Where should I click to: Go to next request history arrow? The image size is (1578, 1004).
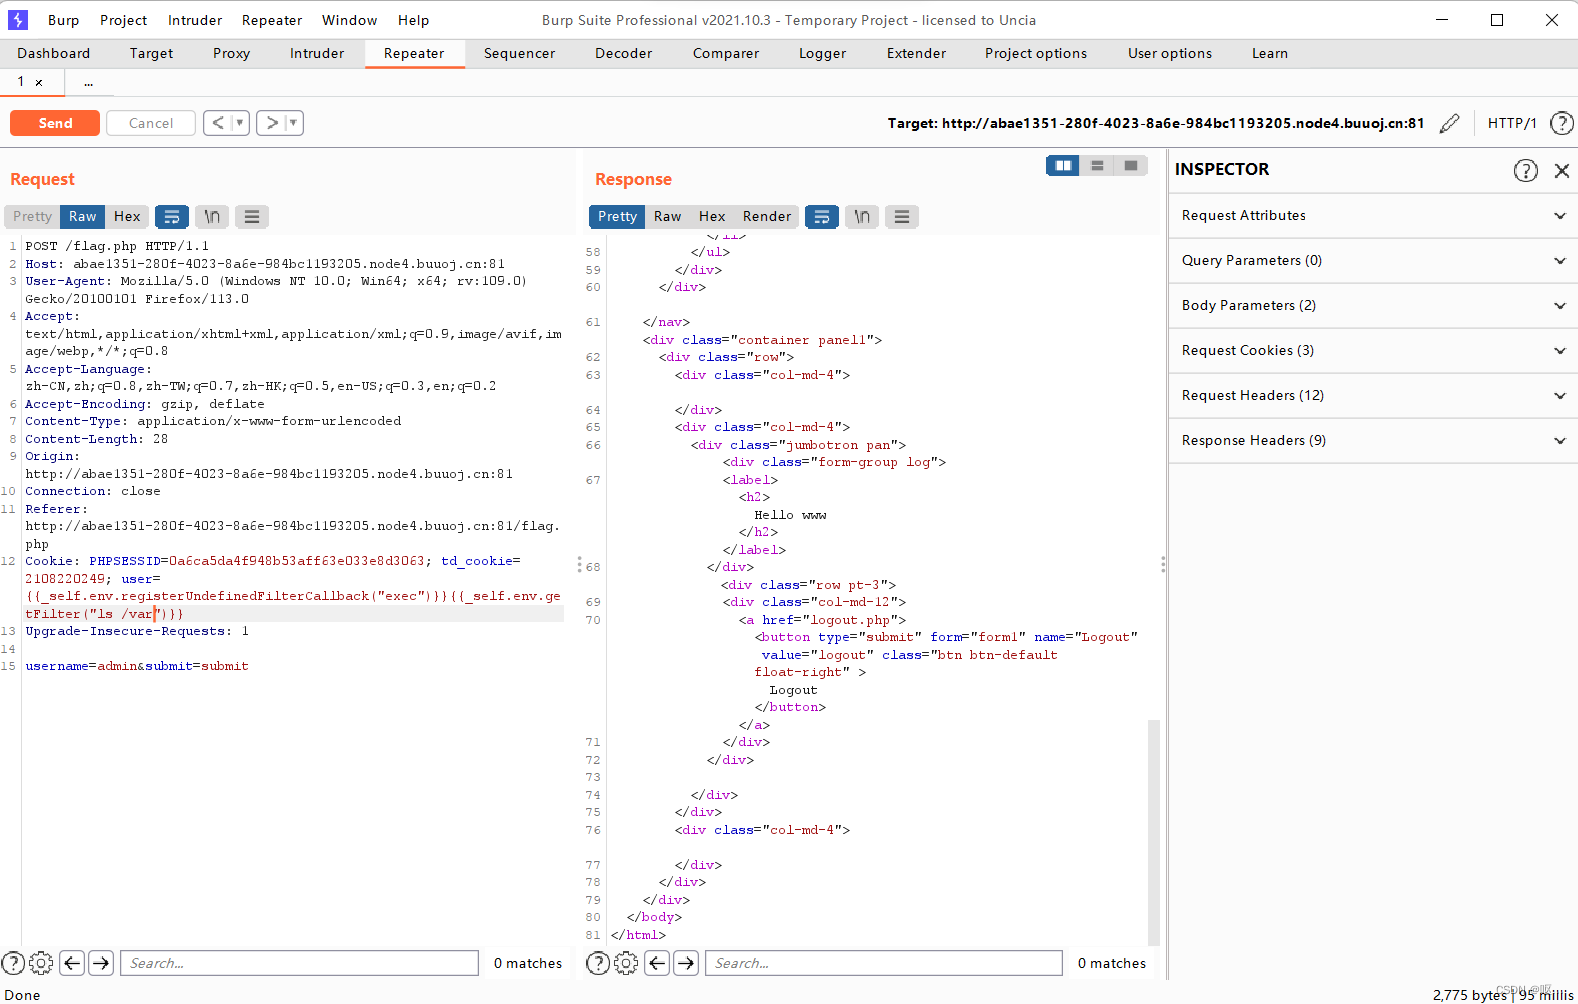[271, 123]
